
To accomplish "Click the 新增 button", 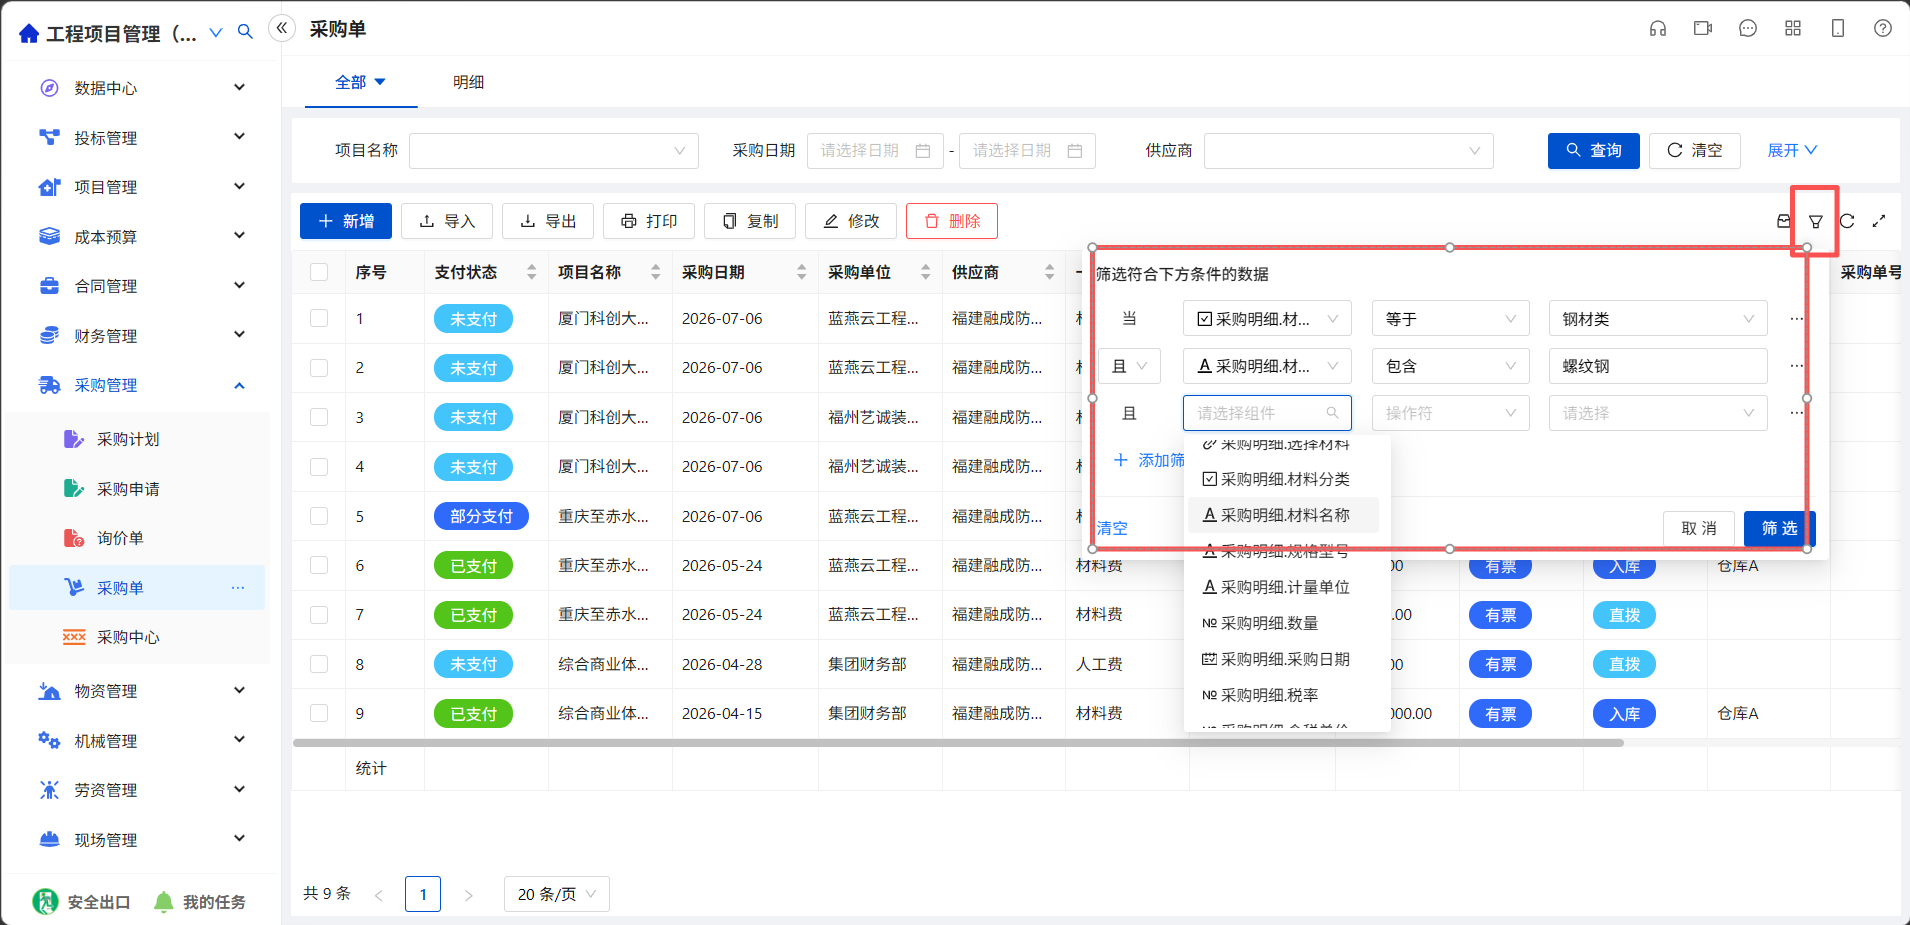I will pyautogui.click(x=346, y=221).
